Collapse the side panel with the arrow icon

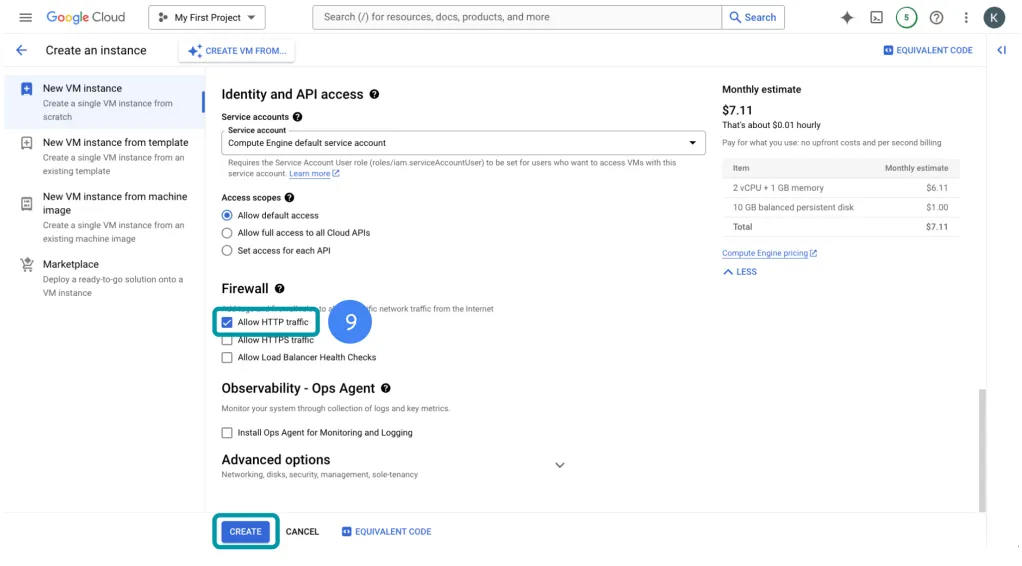click(1002, 50)
